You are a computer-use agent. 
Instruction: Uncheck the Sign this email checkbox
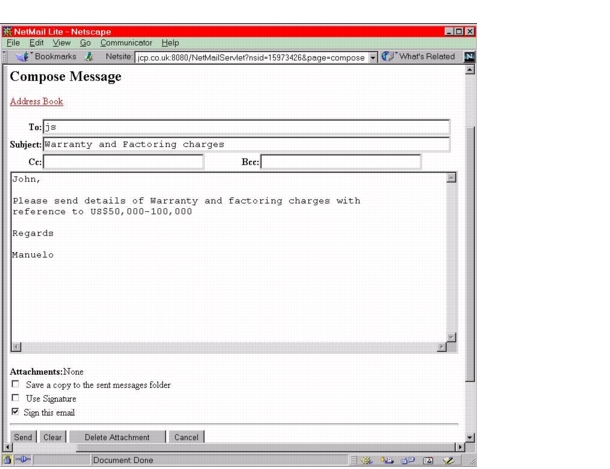15,411
